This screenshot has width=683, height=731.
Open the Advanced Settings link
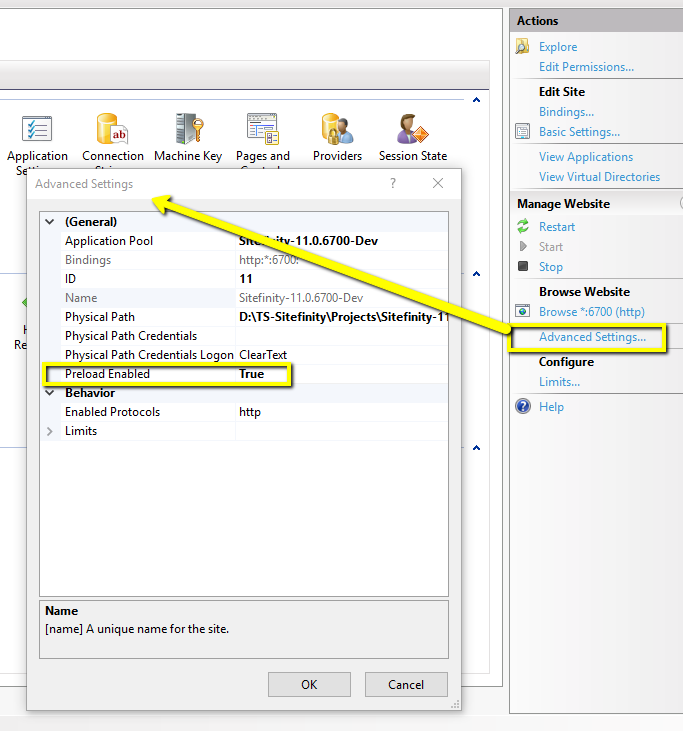pos(592,337)
